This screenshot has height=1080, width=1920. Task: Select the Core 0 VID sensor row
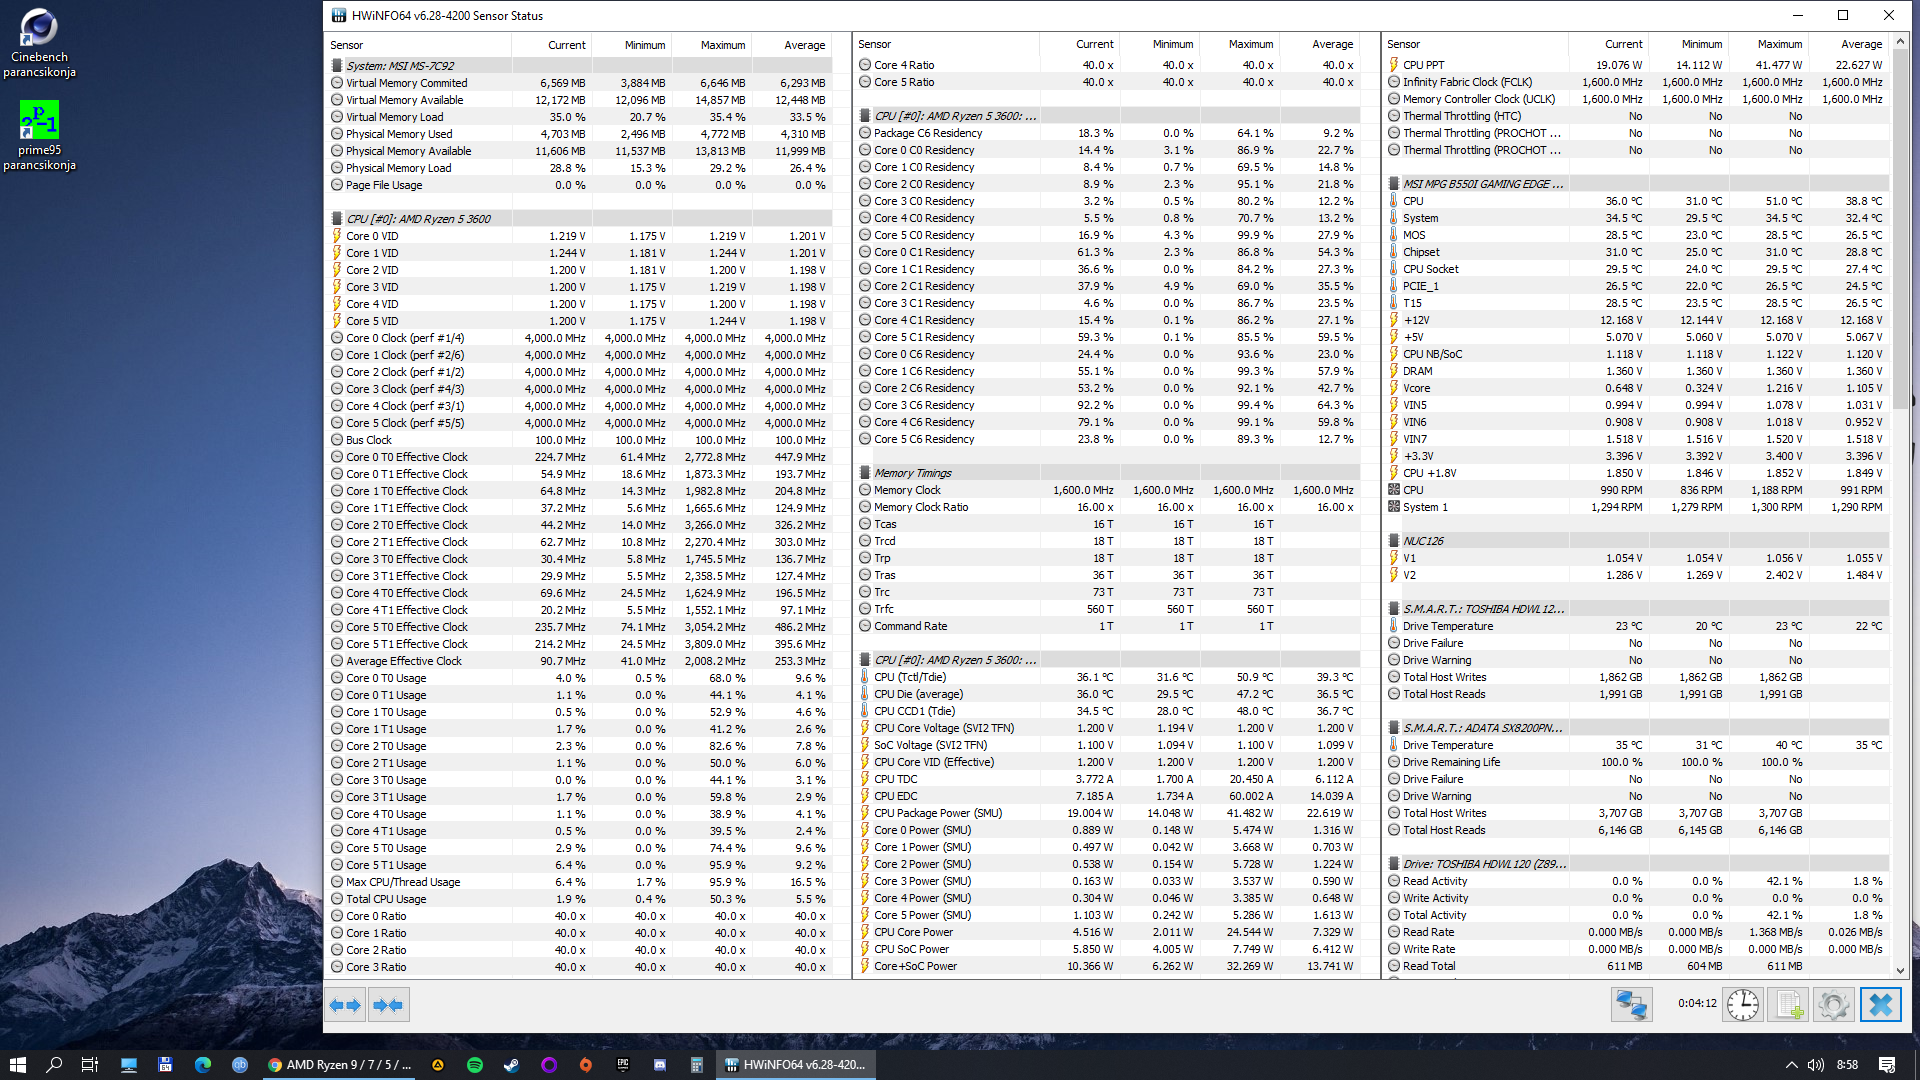coord(372,237)
